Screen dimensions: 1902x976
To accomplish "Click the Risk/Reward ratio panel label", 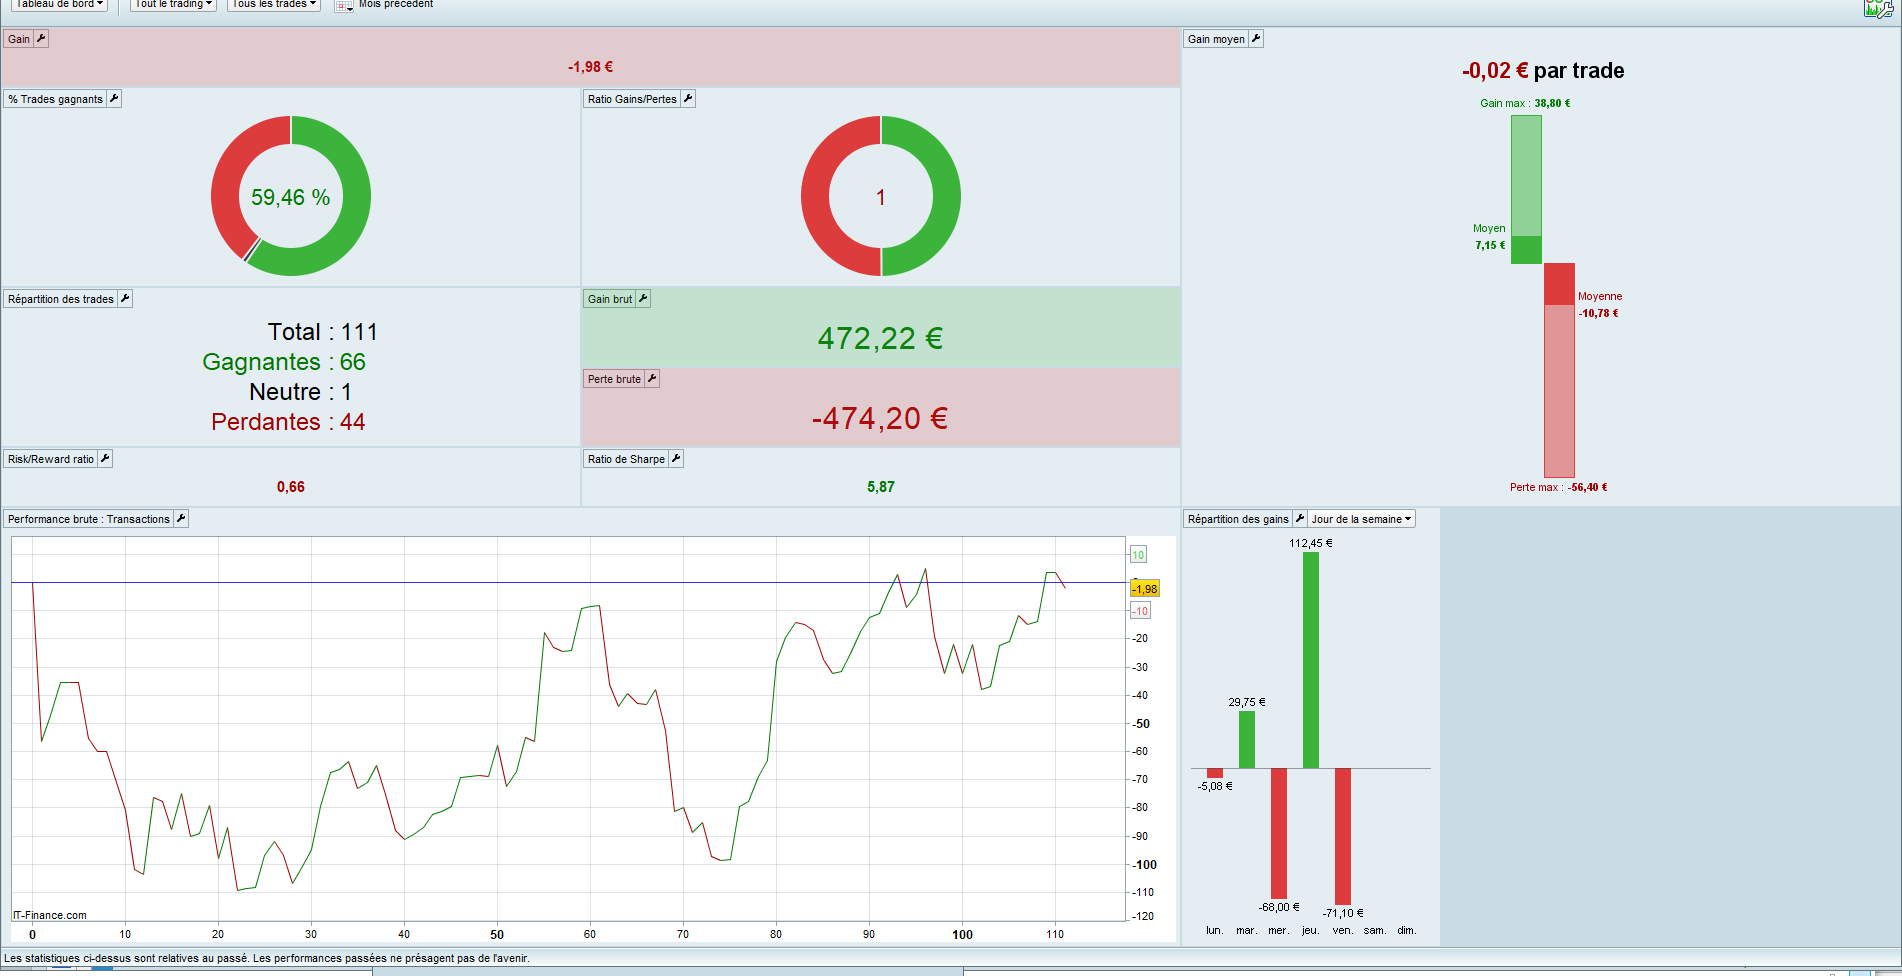I will point(51,459).
